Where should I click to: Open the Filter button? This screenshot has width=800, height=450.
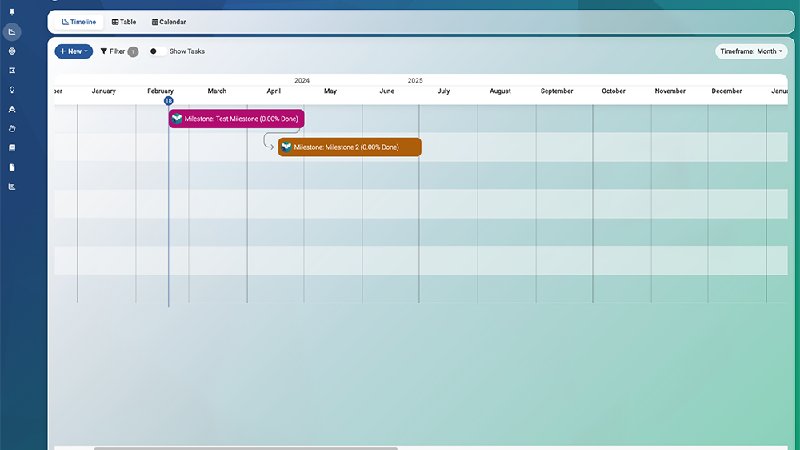pyautogui.click(x=119, y=52)
